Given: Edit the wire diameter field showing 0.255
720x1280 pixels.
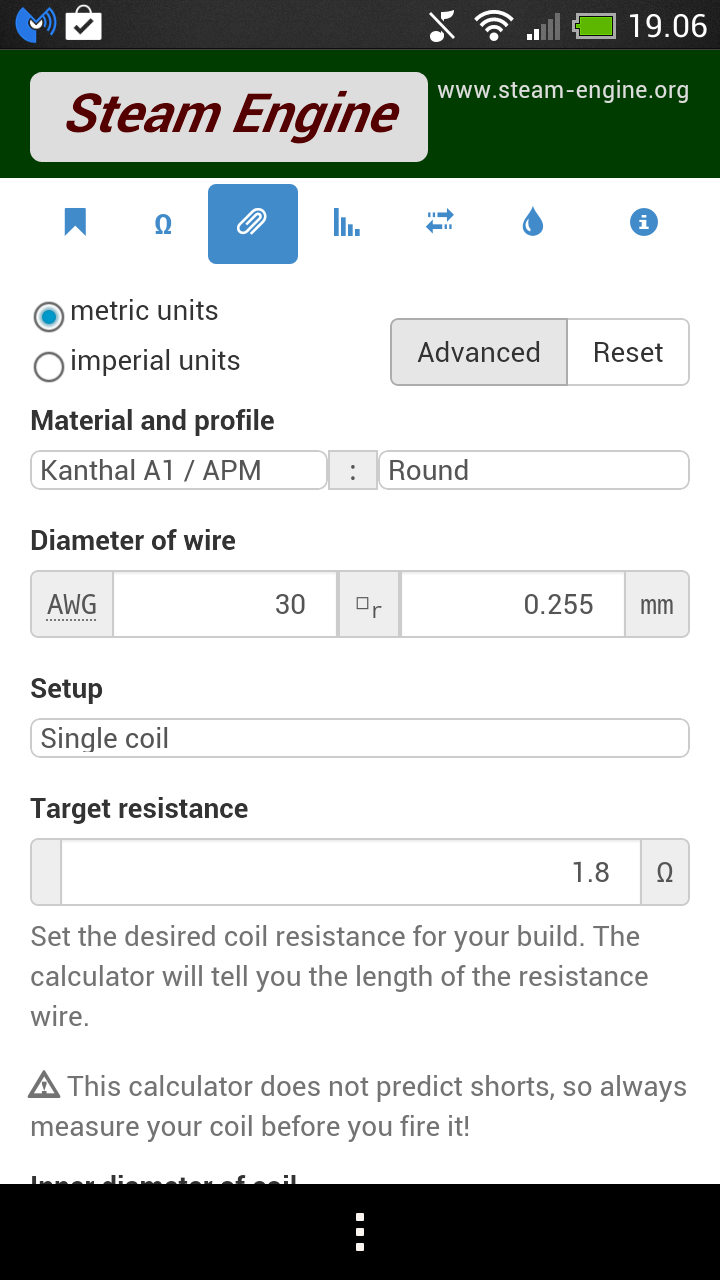Looking at the screenshot, I should [512, 604].
